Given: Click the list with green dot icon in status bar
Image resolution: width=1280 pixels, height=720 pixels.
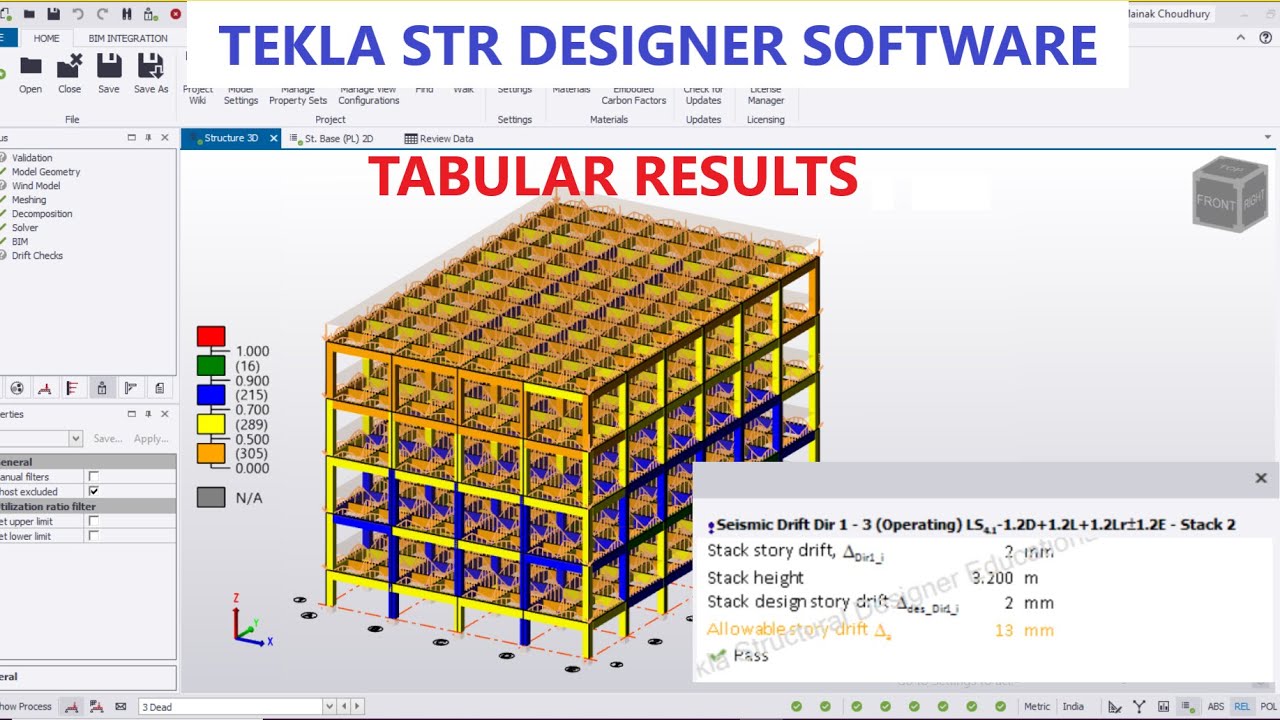Looking at the screenshot, I should 1188,706.
